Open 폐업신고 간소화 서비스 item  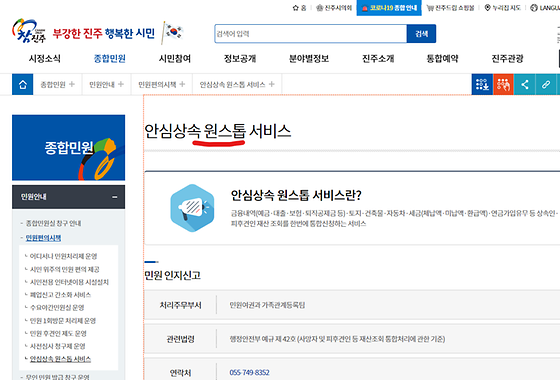point(60,295)
